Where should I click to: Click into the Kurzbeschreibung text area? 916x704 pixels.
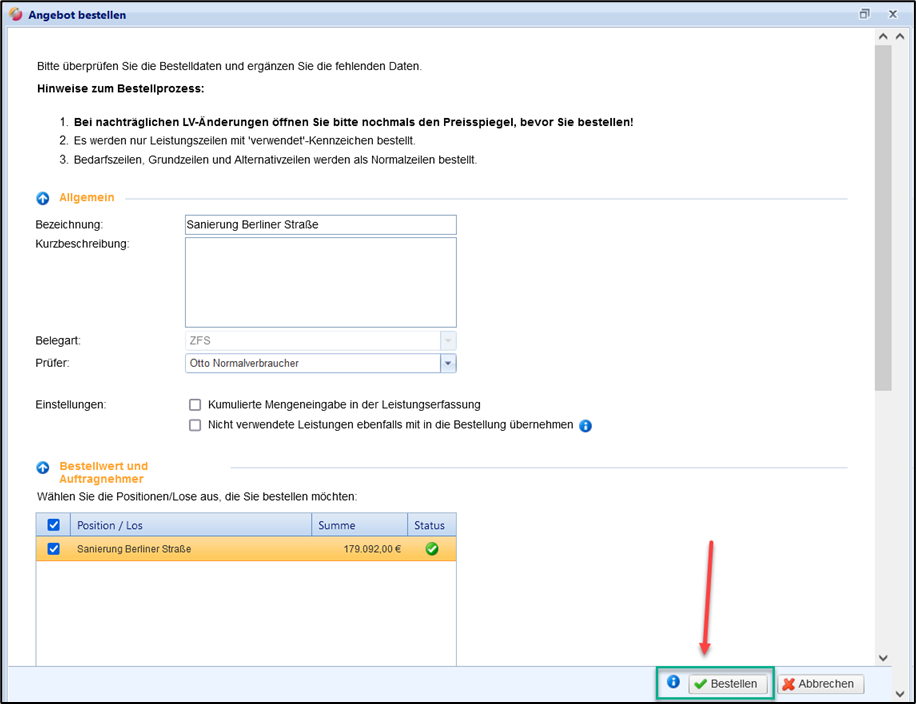click(x=320, y=282)
